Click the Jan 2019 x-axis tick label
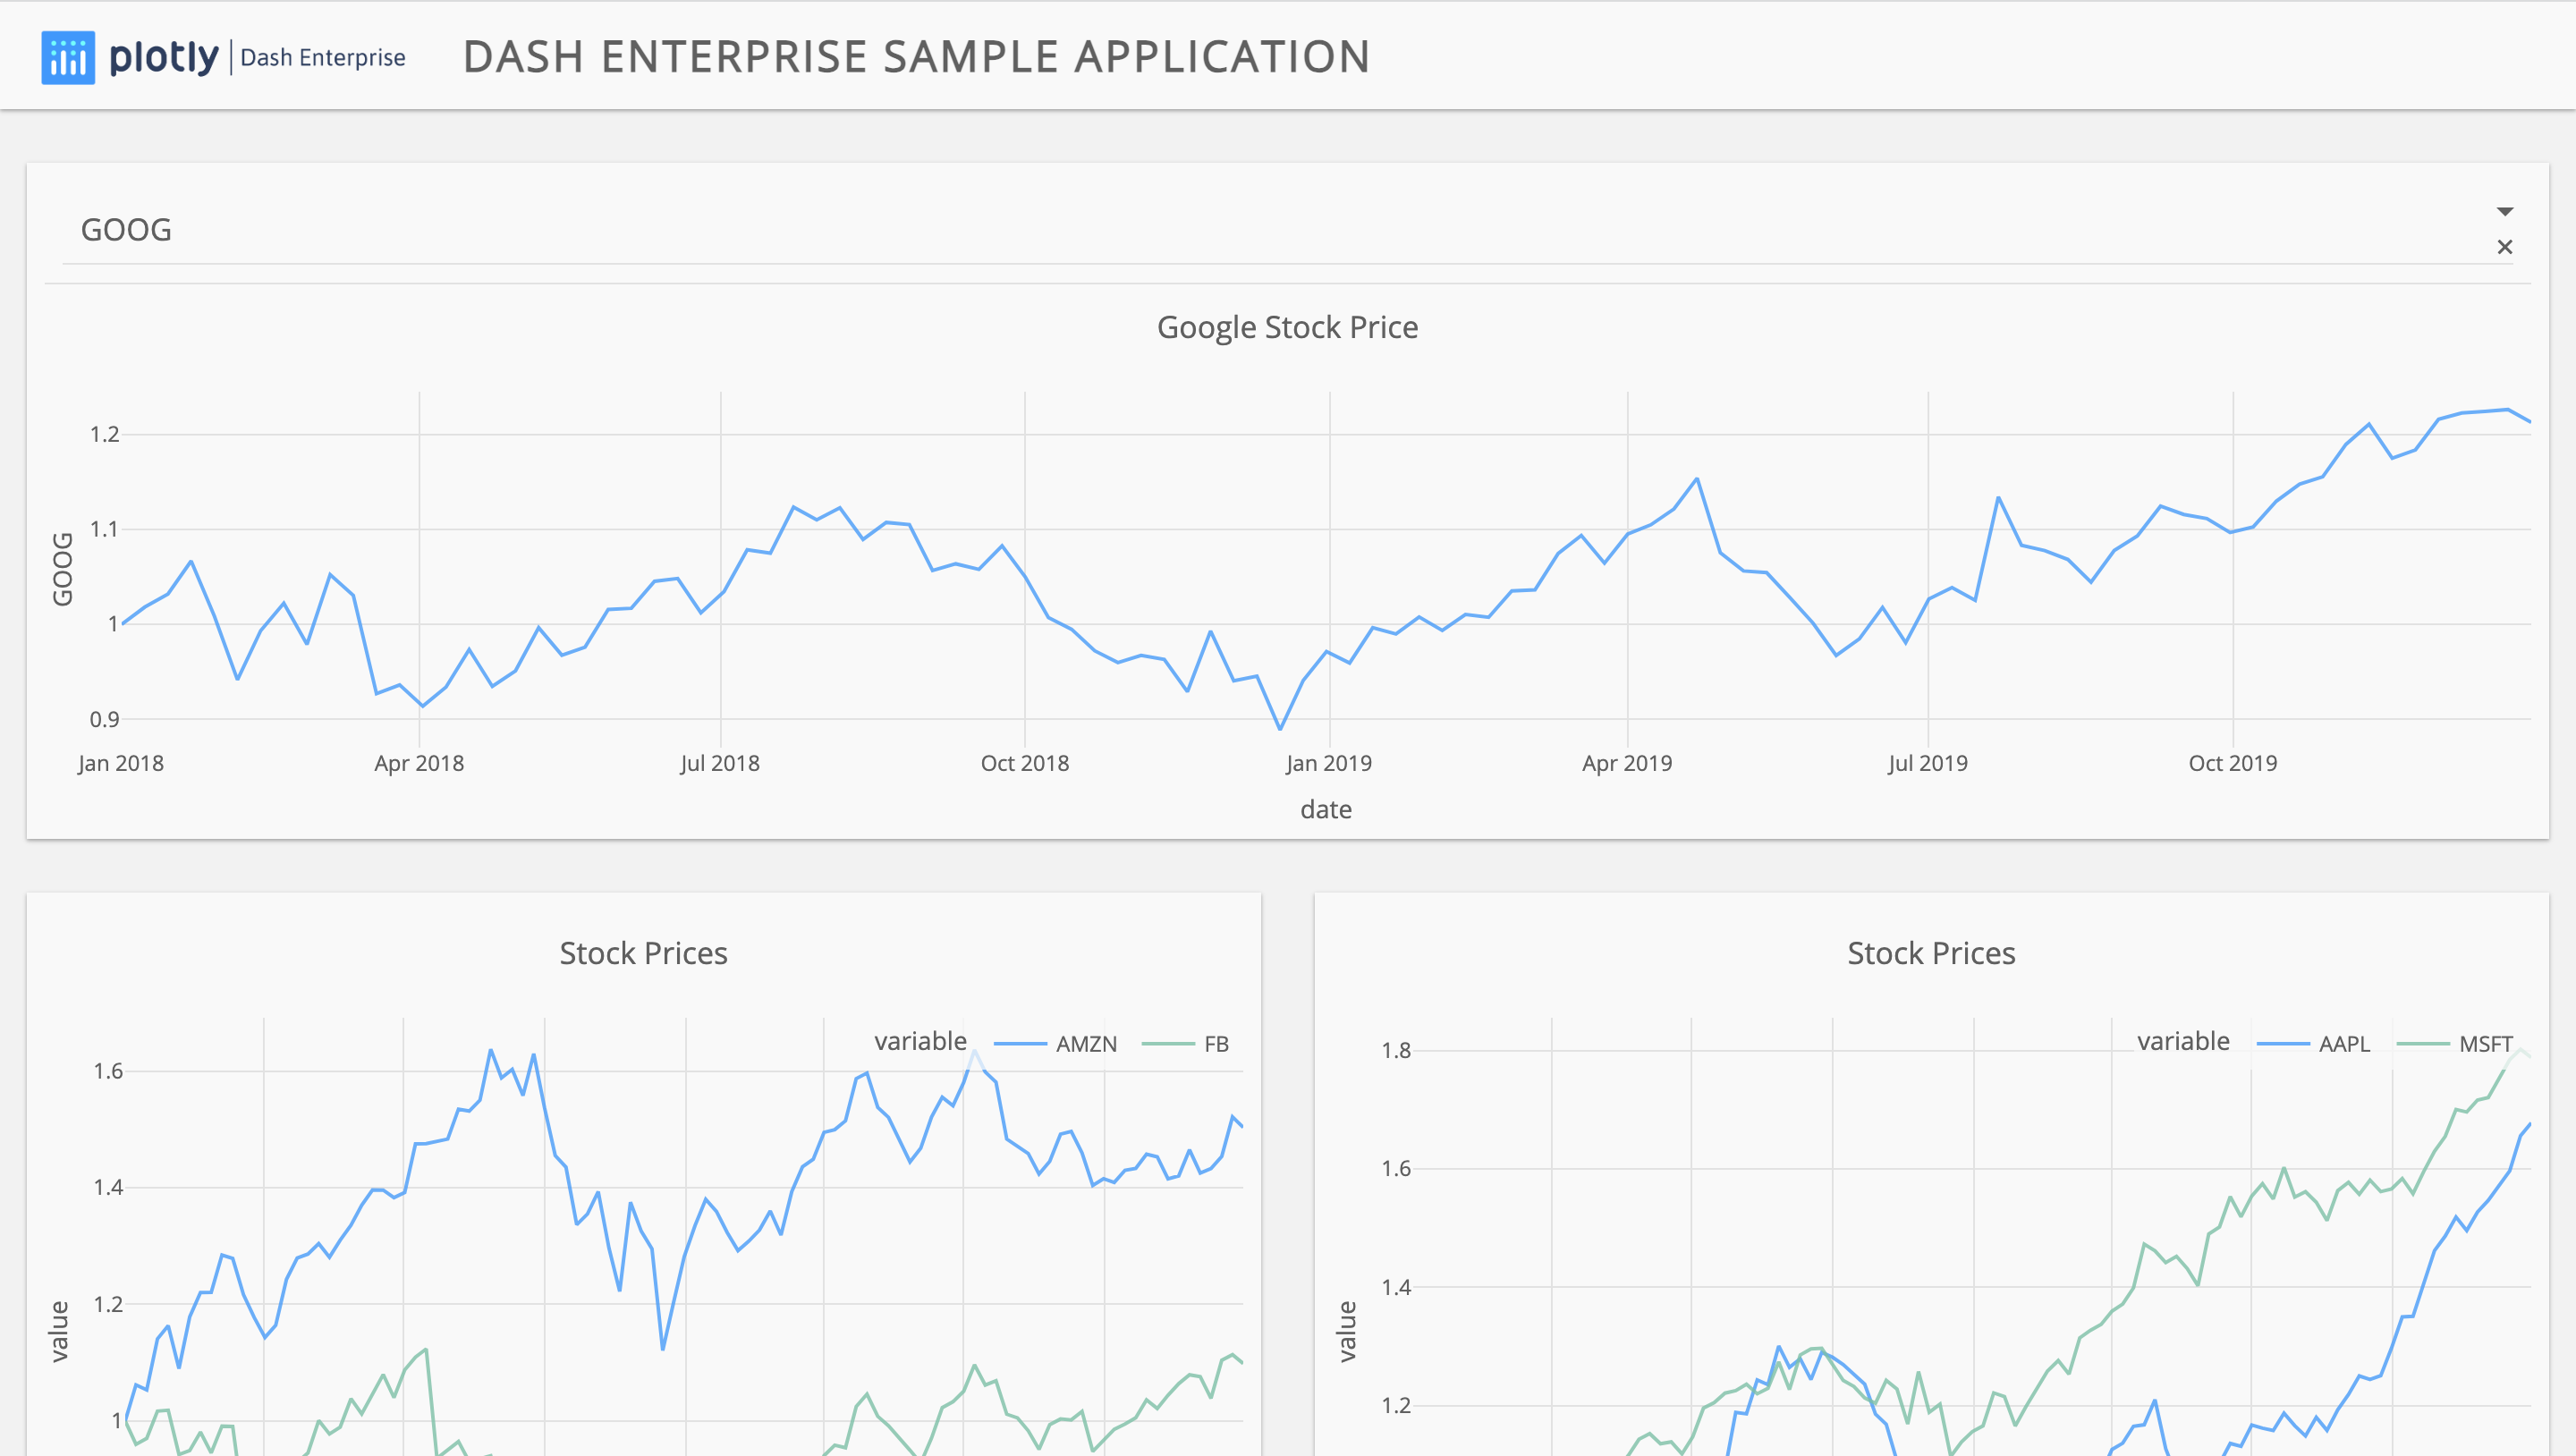2576x1456 pixels. click(x=1328, y=763)
